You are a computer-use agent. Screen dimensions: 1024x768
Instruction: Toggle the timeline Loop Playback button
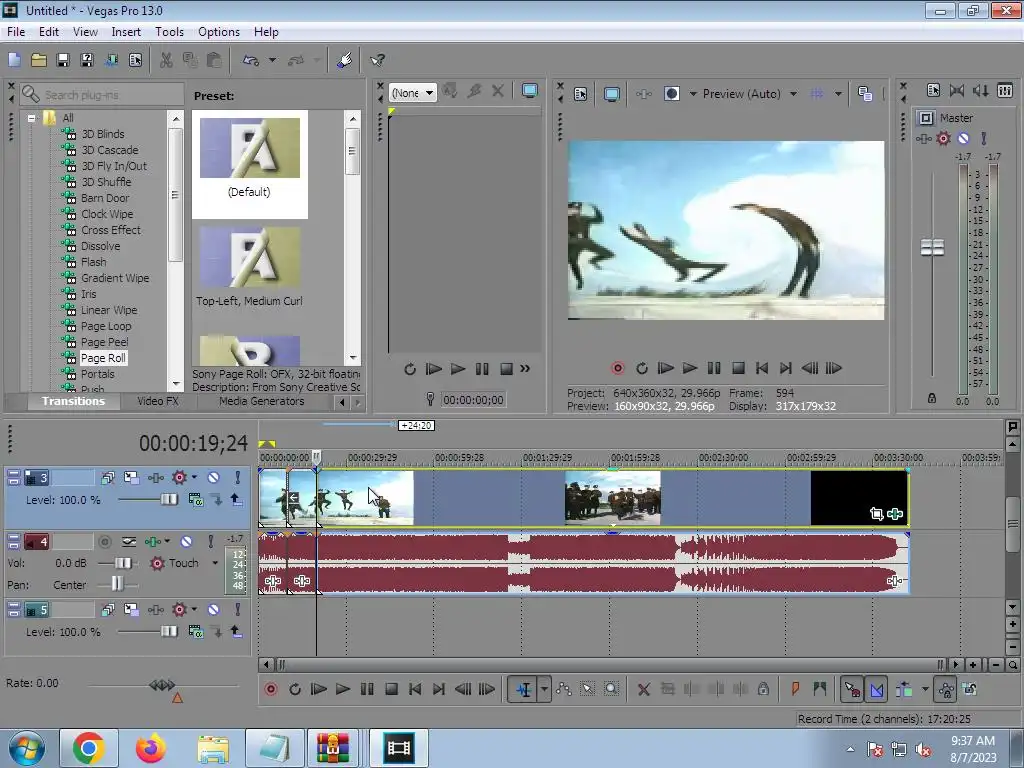pos(295,689)
